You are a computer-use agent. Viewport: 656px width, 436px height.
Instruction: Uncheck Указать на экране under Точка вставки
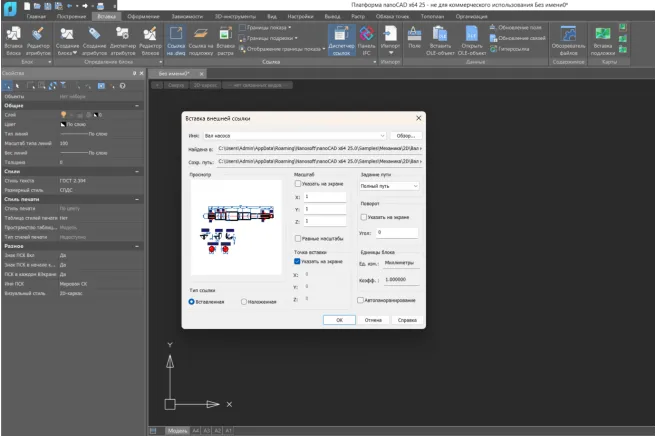point(299,261)
